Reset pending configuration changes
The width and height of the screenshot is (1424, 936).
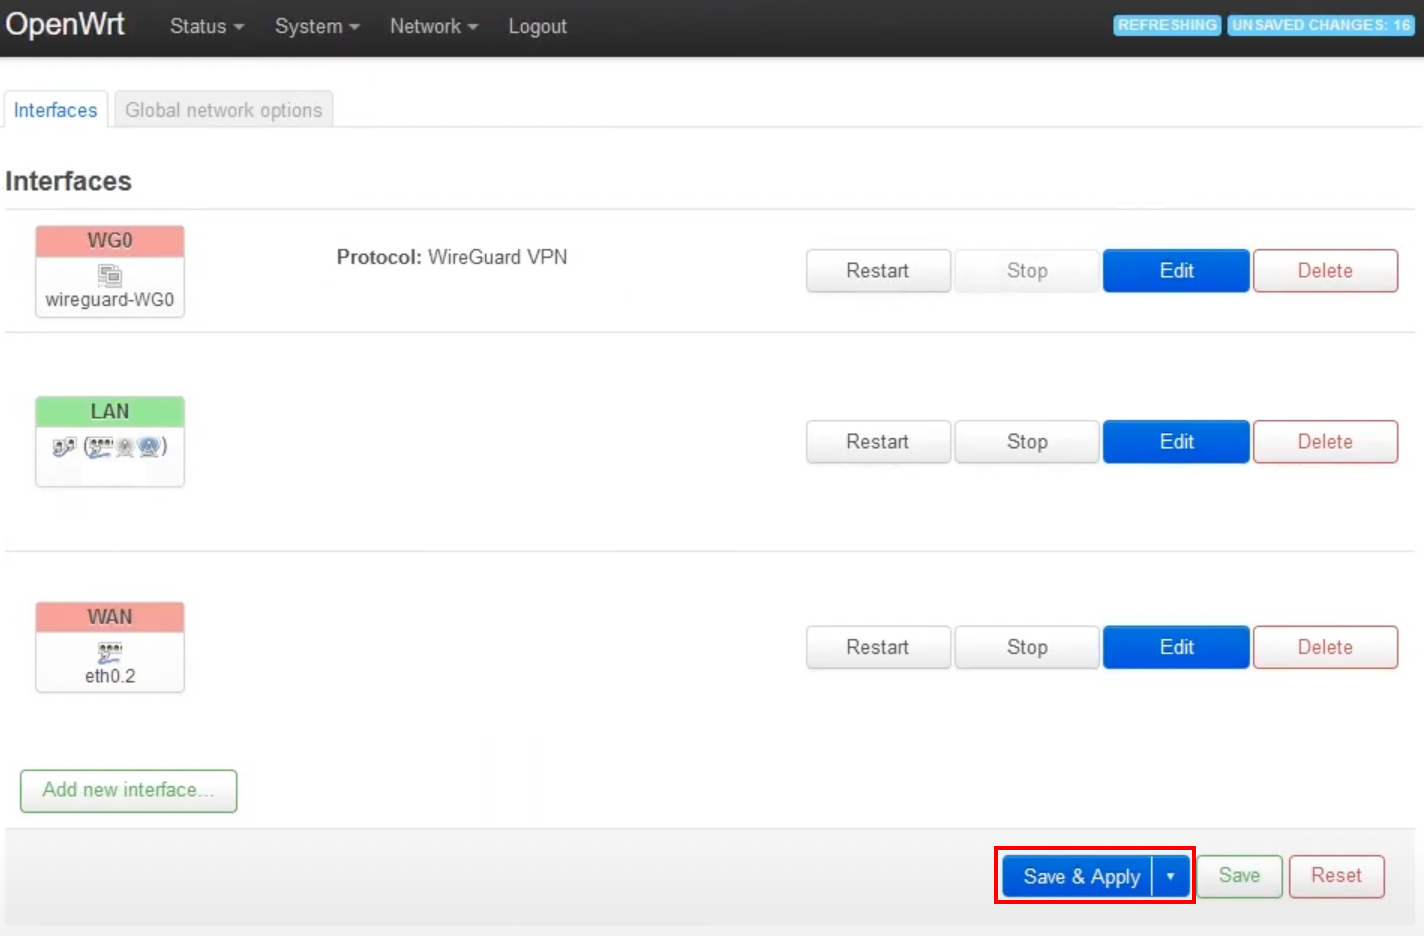pos(1336,876)
